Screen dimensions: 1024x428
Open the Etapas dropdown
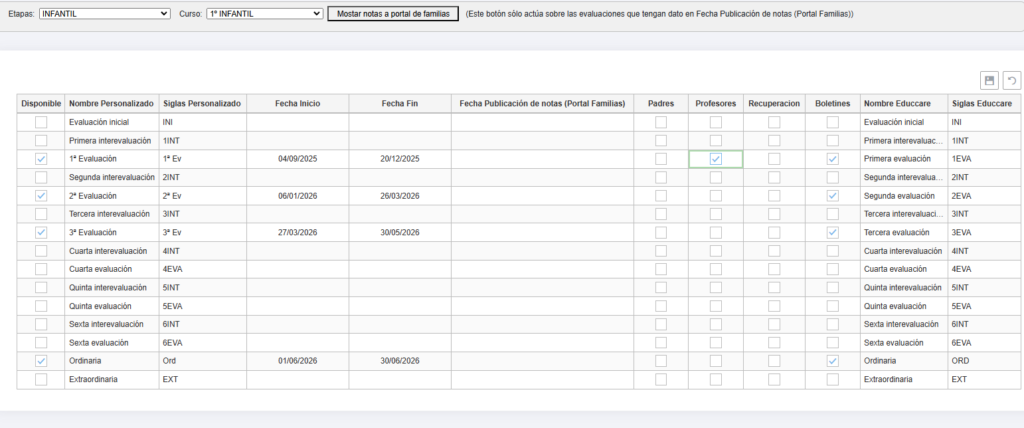(x=105, y=14)
